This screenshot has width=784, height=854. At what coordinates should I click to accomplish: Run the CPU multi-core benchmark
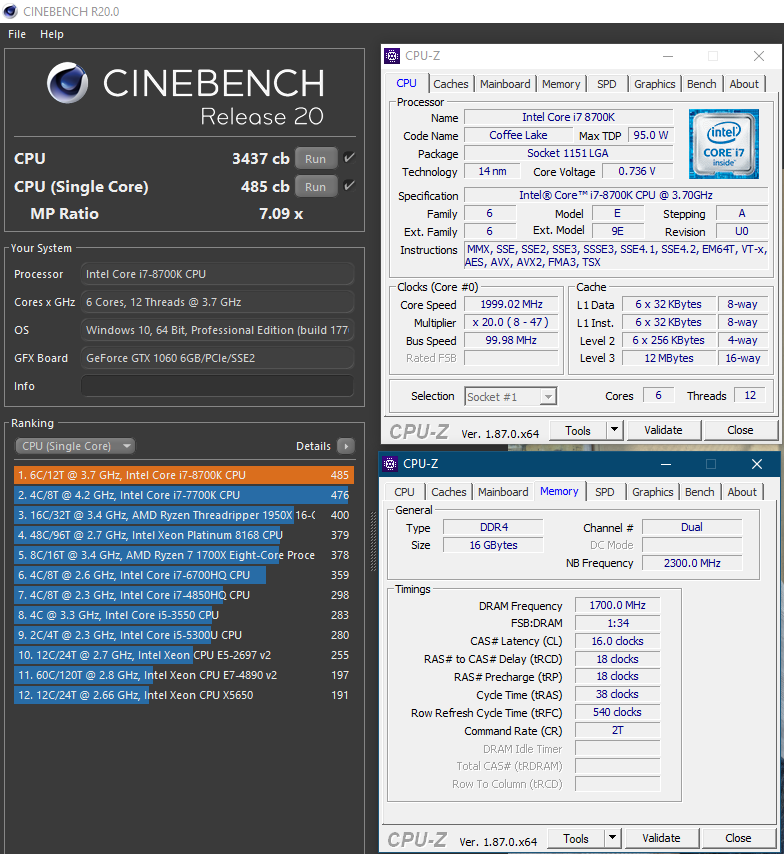315,158
